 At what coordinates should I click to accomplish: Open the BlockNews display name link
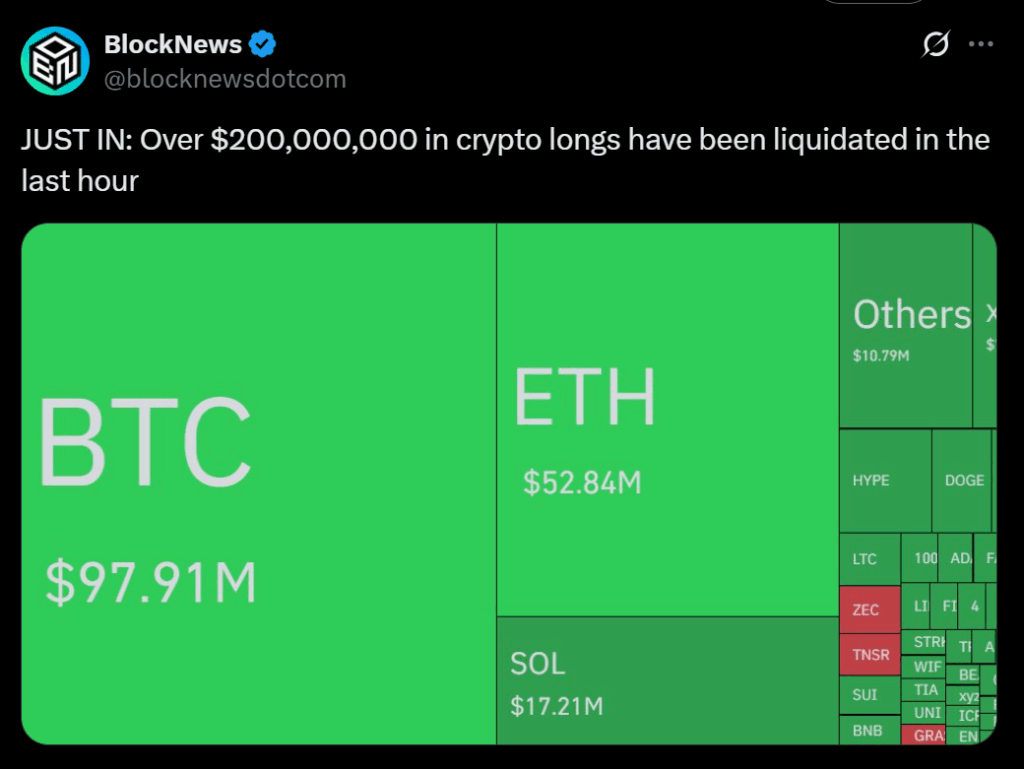[x=173, y=45]
